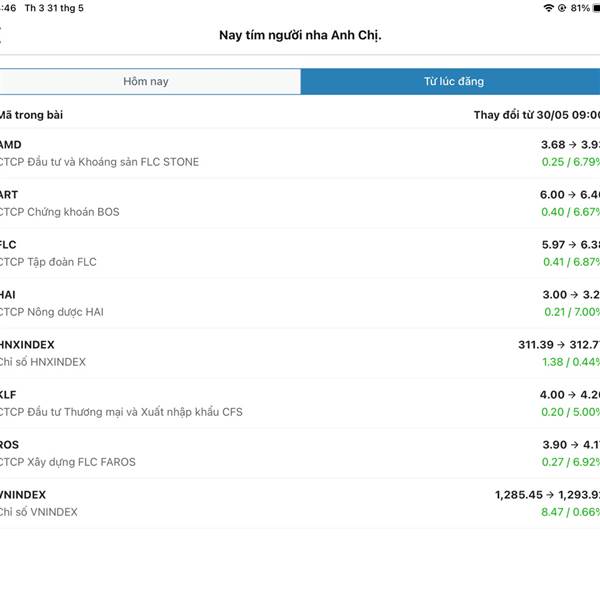Open the FLC stock row
The image size is (600, 600).
click(300, 253)
